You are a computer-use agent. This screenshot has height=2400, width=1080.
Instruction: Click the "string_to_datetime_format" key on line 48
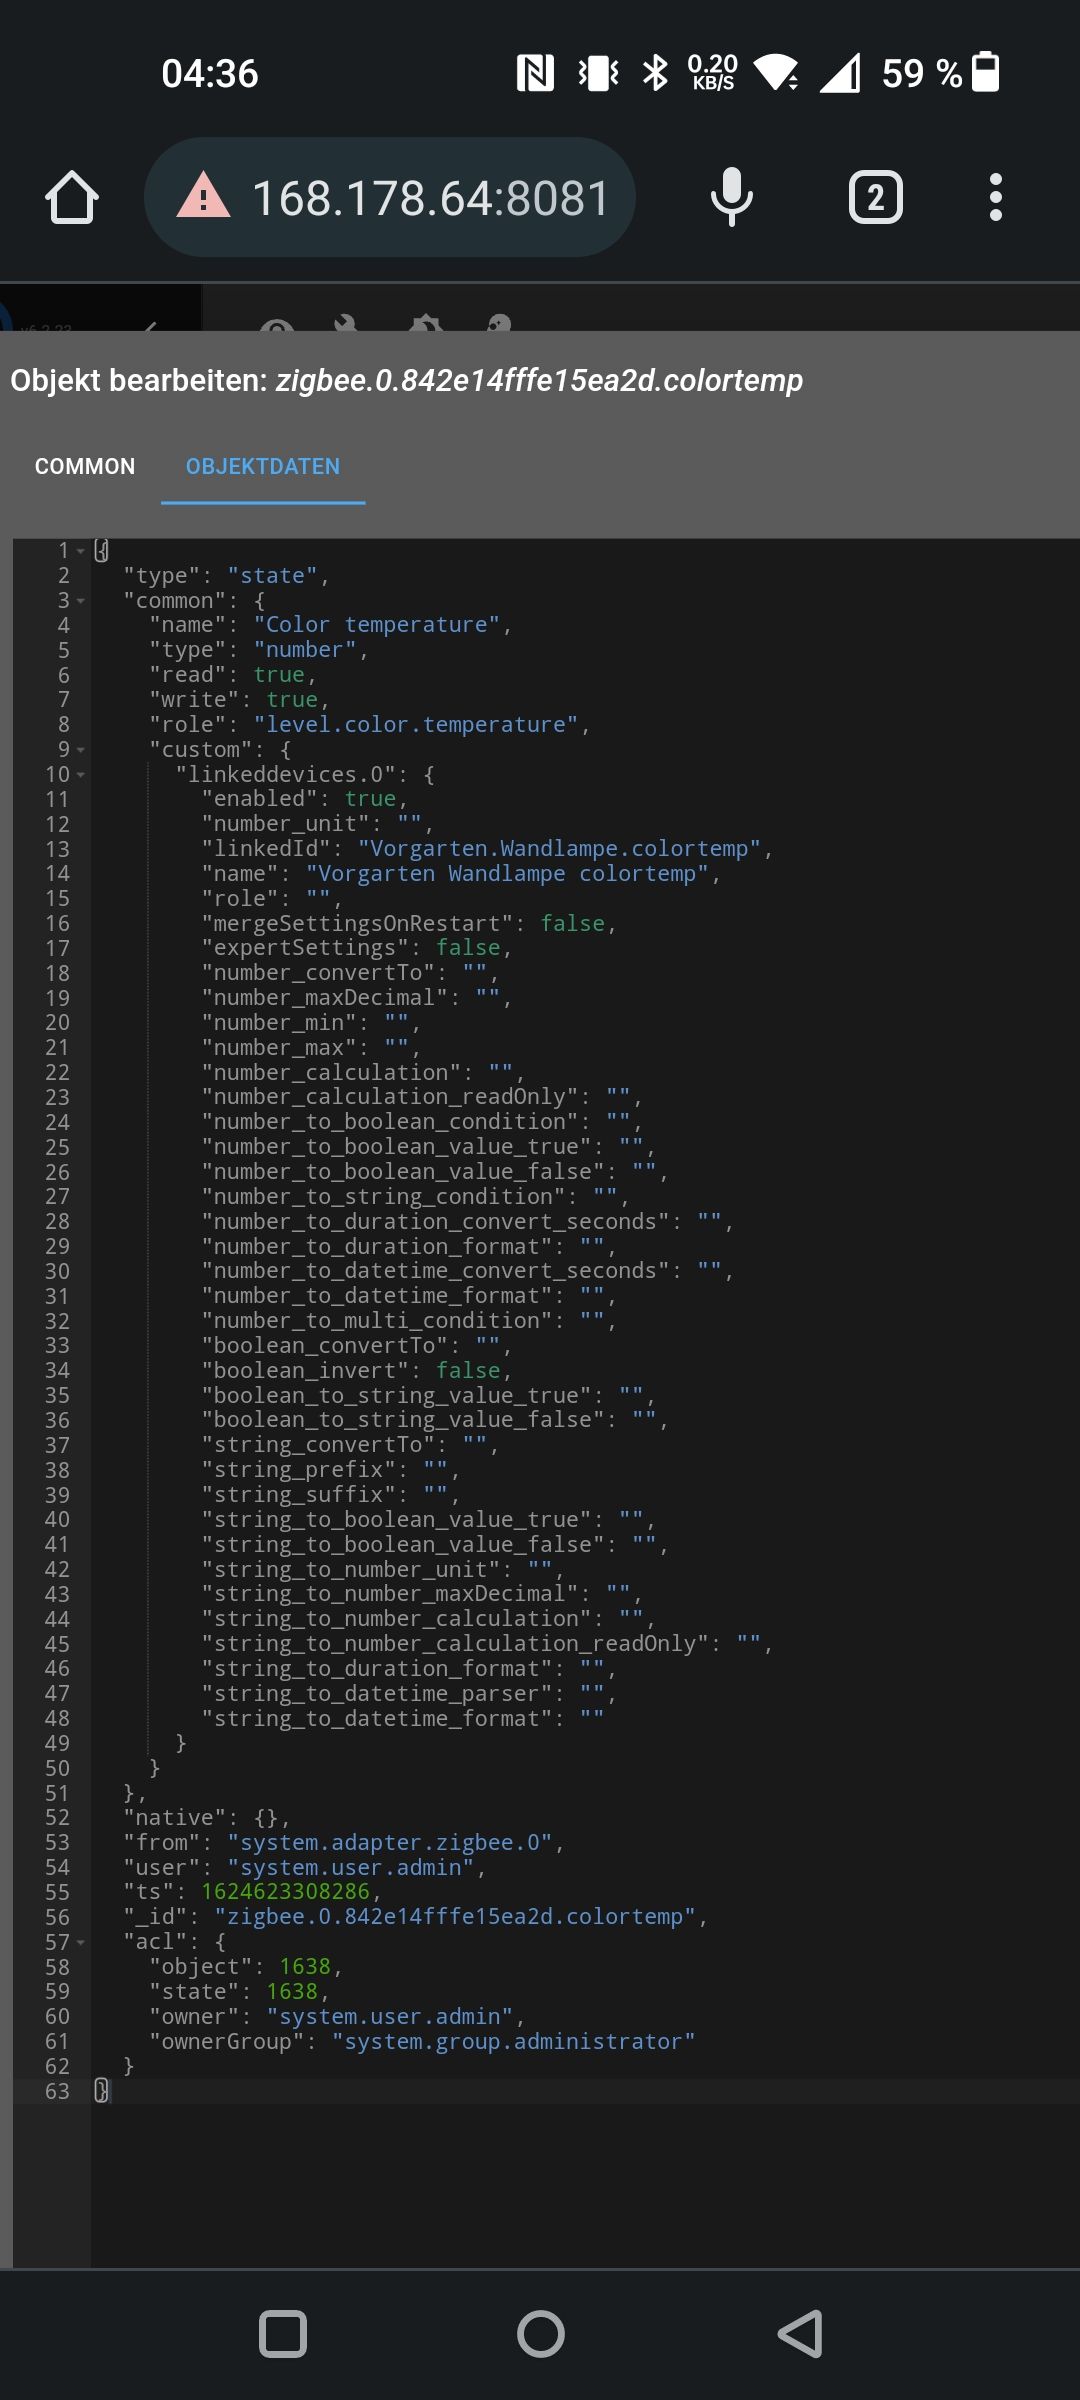377,1719
